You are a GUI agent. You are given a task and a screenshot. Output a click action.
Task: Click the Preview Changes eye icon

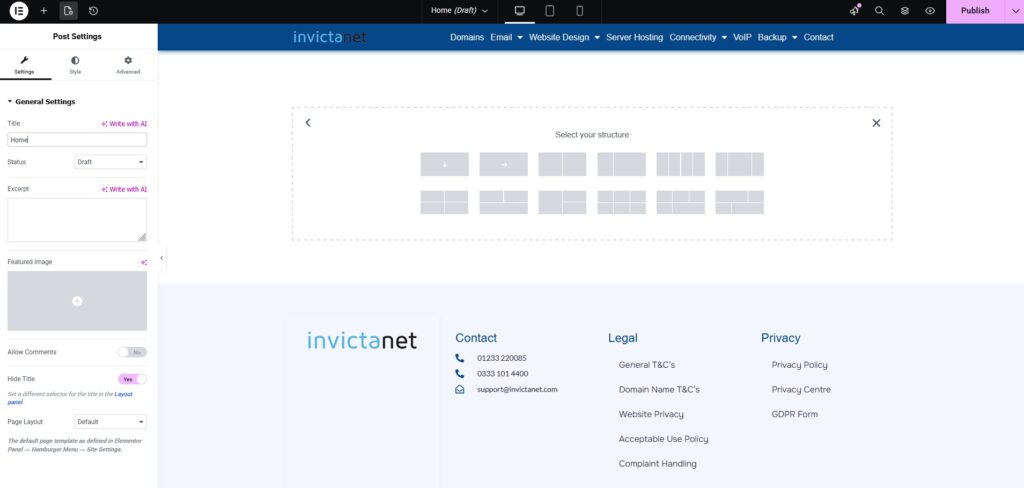(x=930, y=11)
